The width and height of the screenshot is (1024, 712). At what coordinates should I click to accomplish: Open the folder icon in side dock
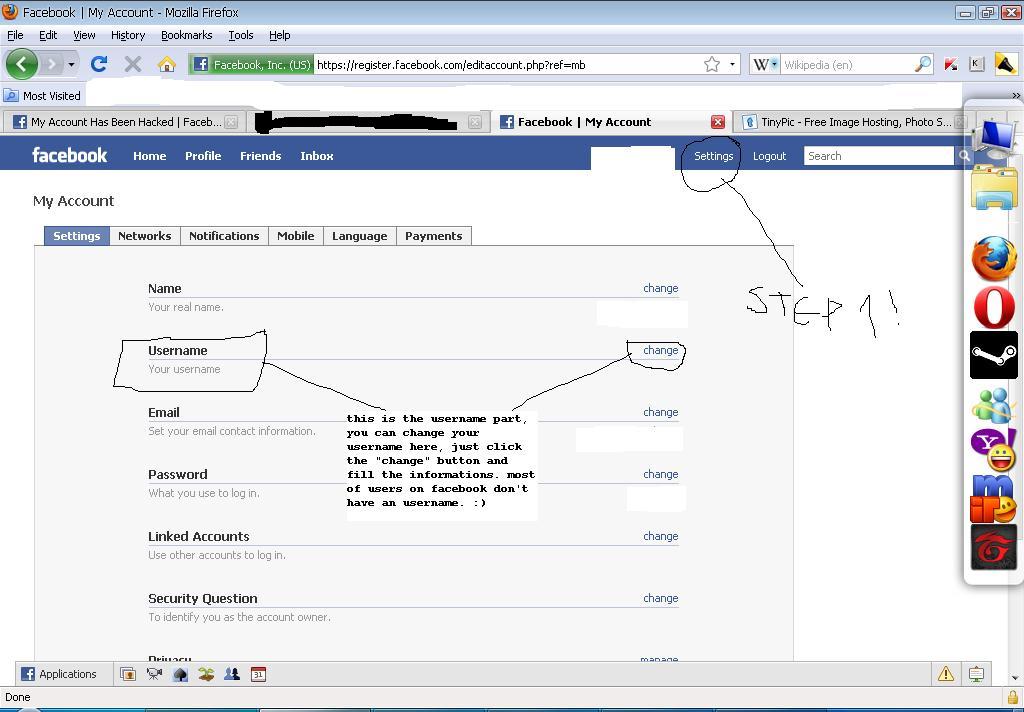994,187
